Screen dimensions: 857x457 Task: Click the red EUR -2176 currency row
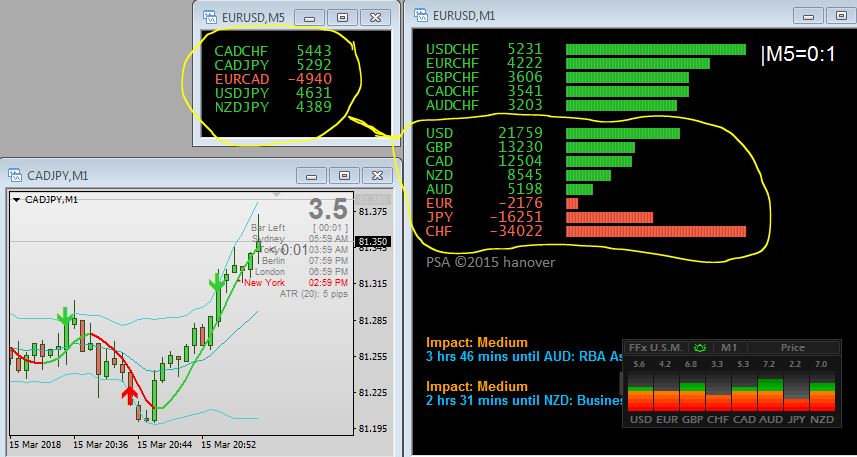[x=502, y=203]
